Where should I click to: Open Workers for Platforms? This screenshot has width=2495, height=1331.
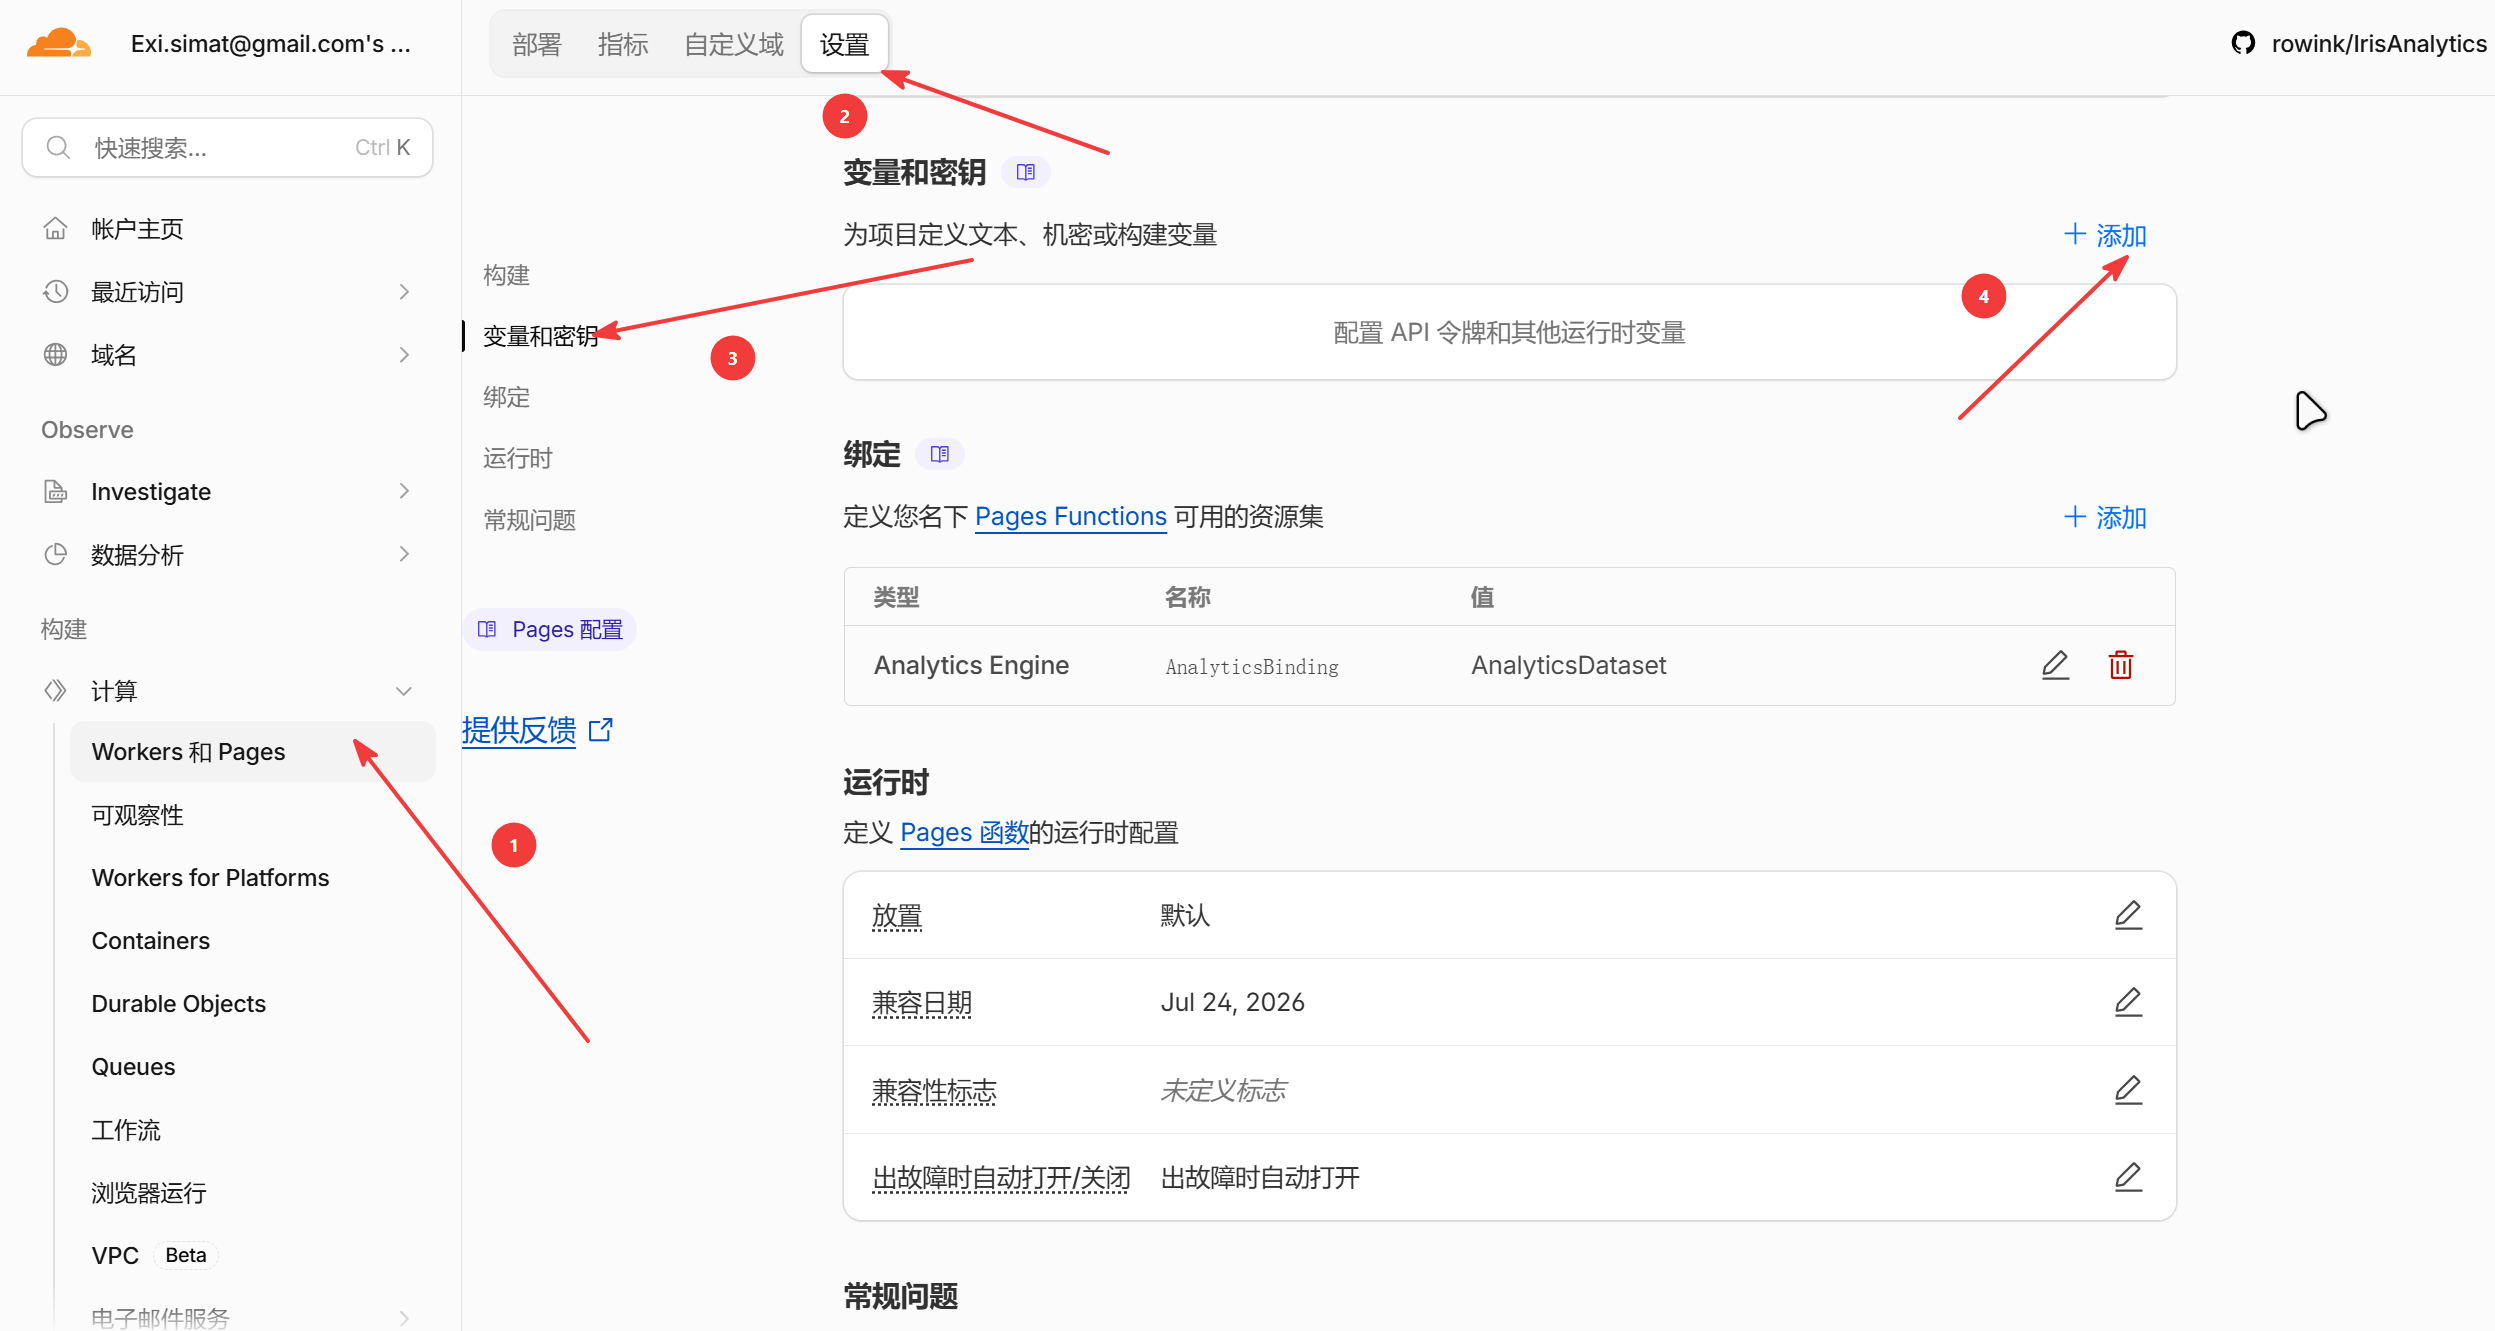(210, 878)
